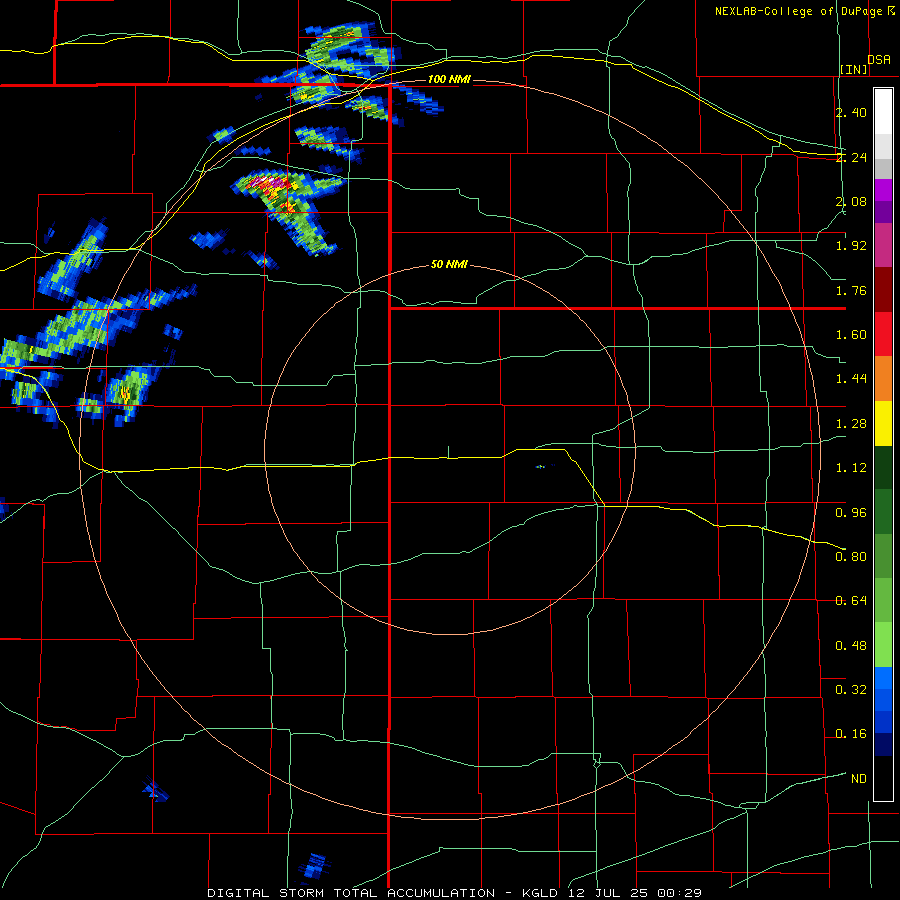Select the white swatch atop the color scale
The height and width of the screenshot is (900, 900).
click(x=883, y=111)
